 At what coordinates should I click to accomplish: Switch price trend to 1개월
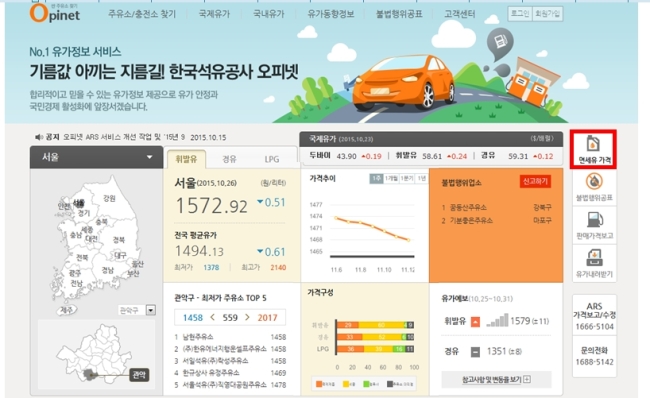coord(391,178)
